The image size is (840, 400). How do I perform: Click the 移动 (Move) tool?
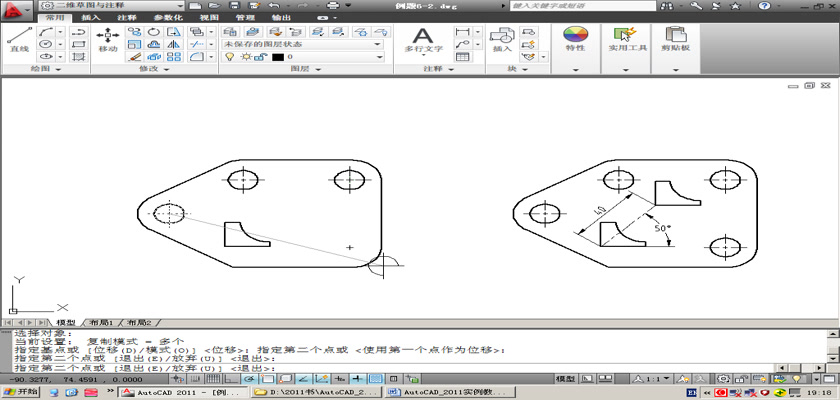(107, 38)
